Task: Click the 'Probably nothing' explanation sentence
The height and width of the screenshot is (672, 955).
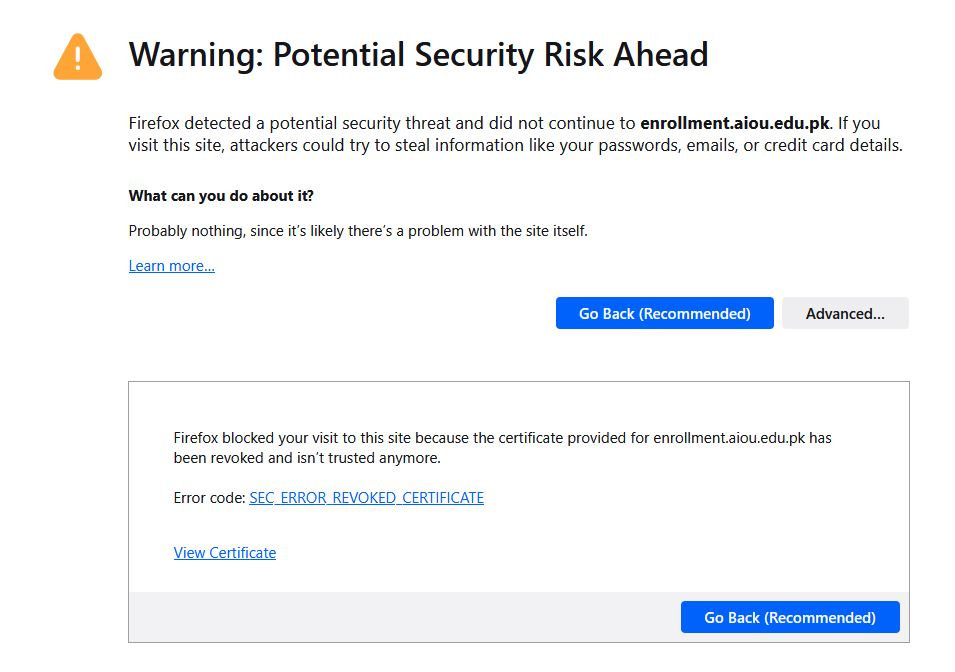Action: 358,231
